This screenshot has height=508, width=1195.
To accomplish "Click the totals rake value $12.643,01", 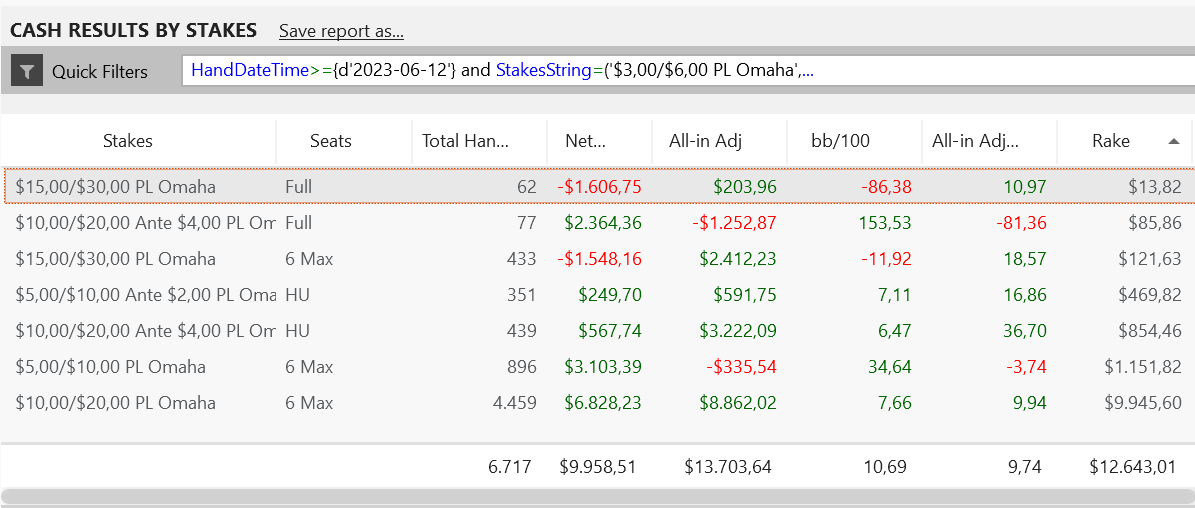I will (x=1133, y=466).
